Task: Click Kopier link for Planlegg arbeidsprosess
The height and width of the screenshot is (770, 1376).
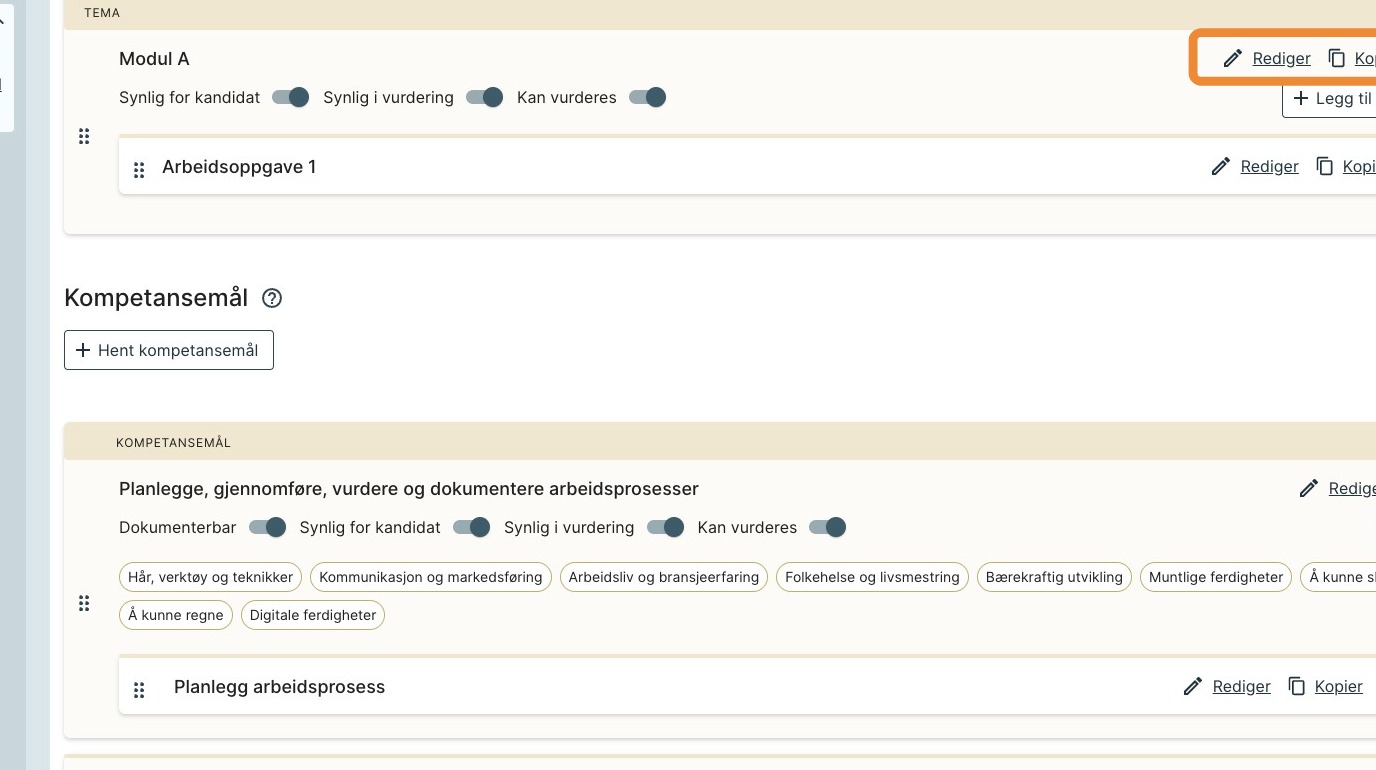Action: click(x=1338, y=686)
